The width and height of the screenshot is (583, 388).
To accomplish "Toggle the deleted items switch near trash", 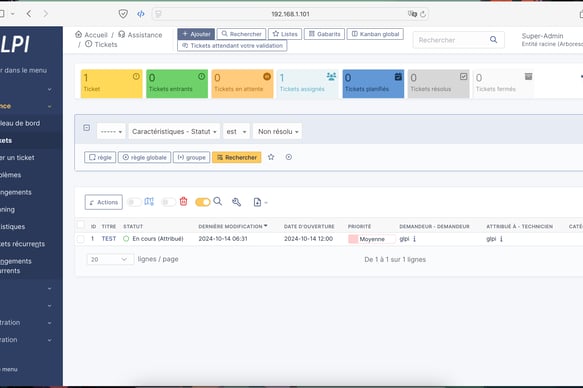I will pos(168,202).
